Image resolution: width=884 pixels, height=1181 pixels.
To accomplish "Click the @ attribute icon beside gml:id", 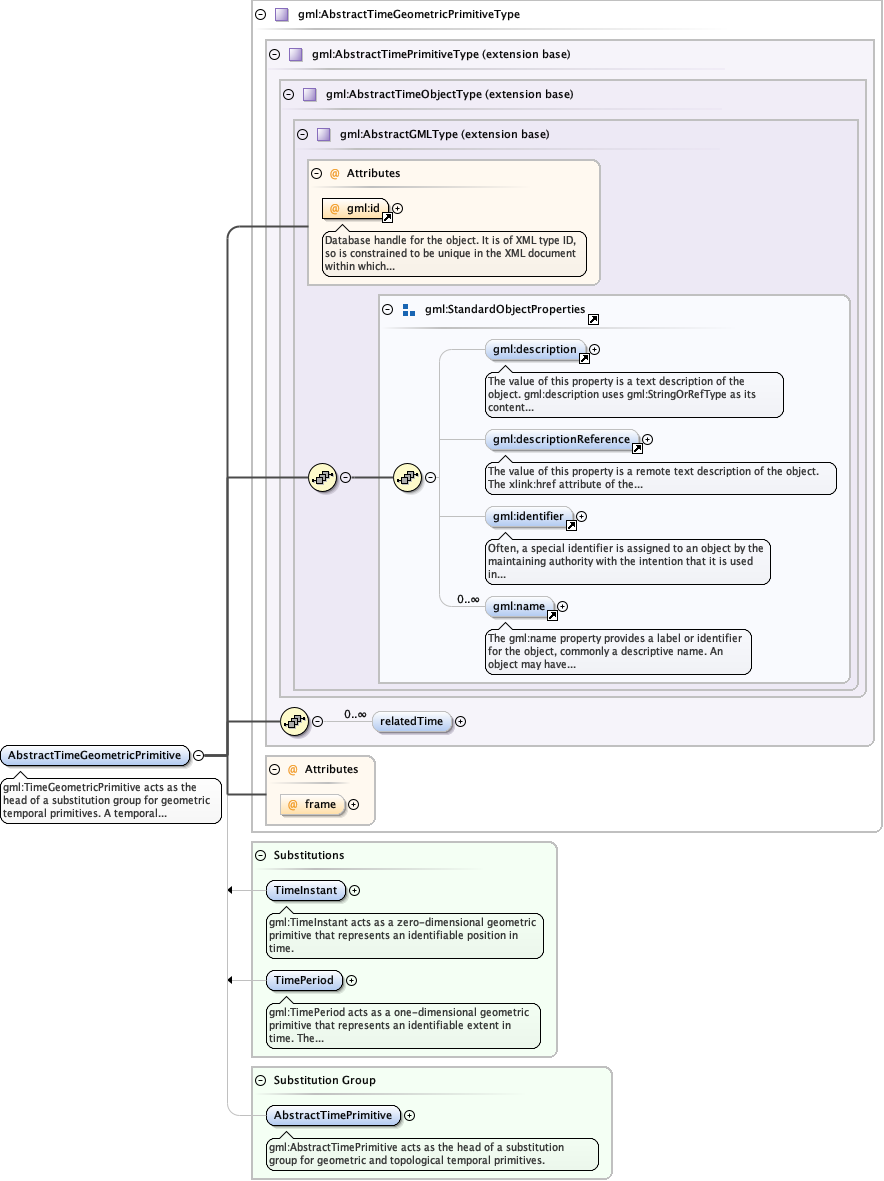I will 333,209.
